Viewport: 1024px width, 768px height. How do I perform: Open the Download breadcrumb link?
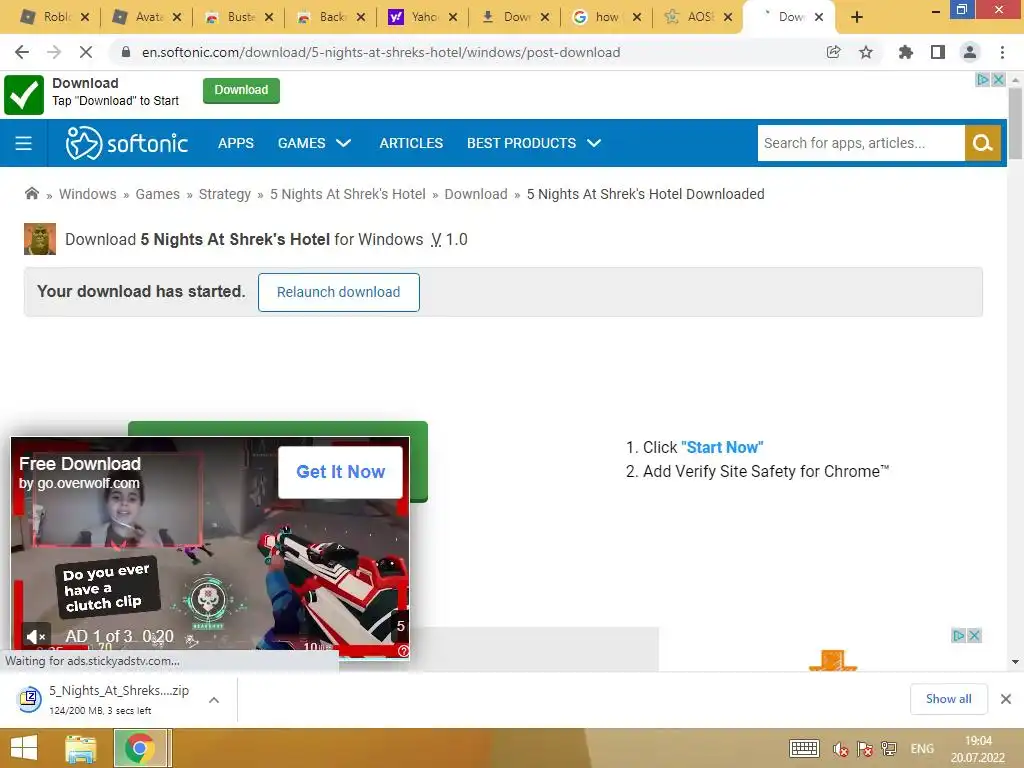[x=475, y=194]
